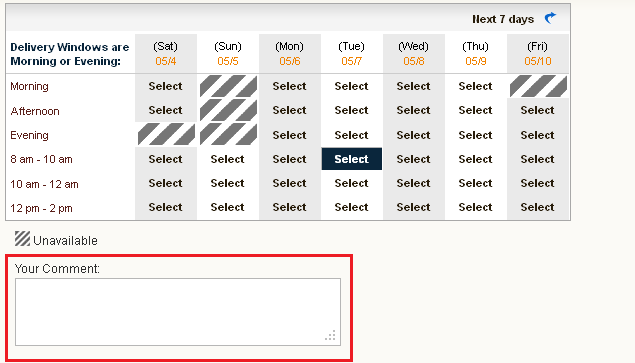The width and height of the screenshot is (635, 363).
Task: Select Tuesday 05/7 Afternoon slot
Action: [x=352, y=110]
